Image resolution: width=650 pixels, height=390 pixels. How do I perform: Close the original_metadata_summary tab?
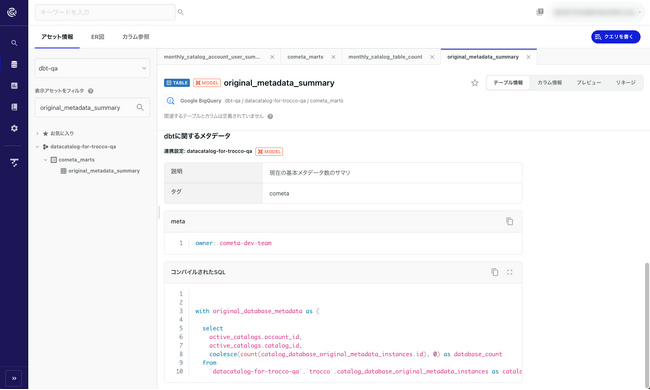click(529, 57)
